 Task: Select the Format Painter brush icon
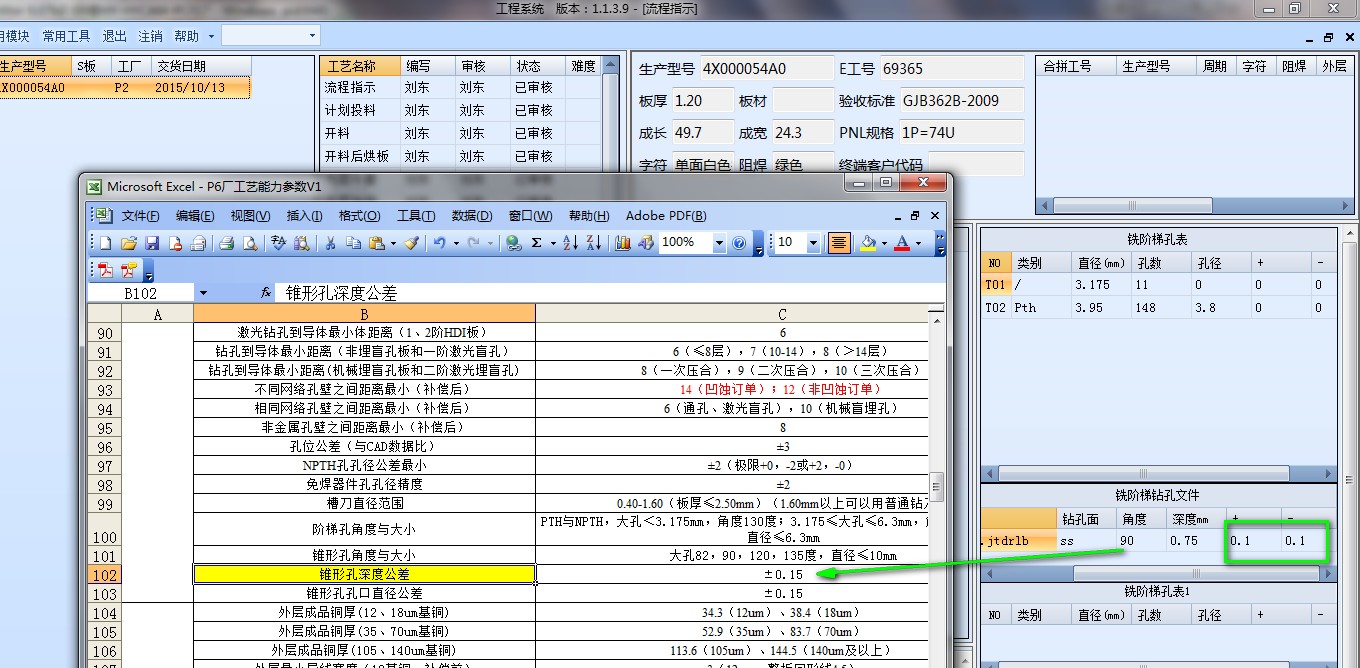[411, 242]
